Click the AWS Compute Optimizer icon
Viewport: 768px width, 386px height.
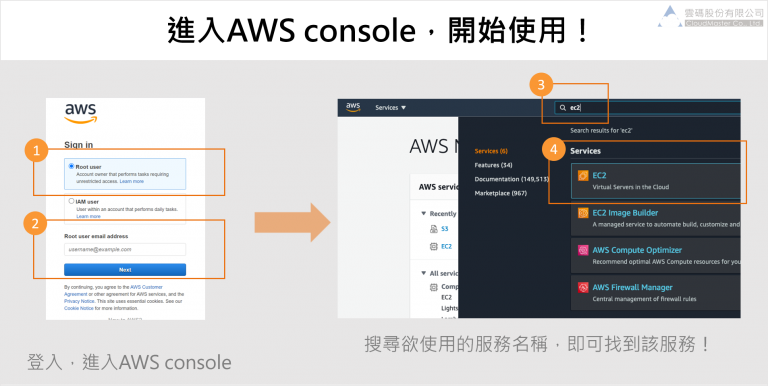pyautogui.click(x=583, y=250)
